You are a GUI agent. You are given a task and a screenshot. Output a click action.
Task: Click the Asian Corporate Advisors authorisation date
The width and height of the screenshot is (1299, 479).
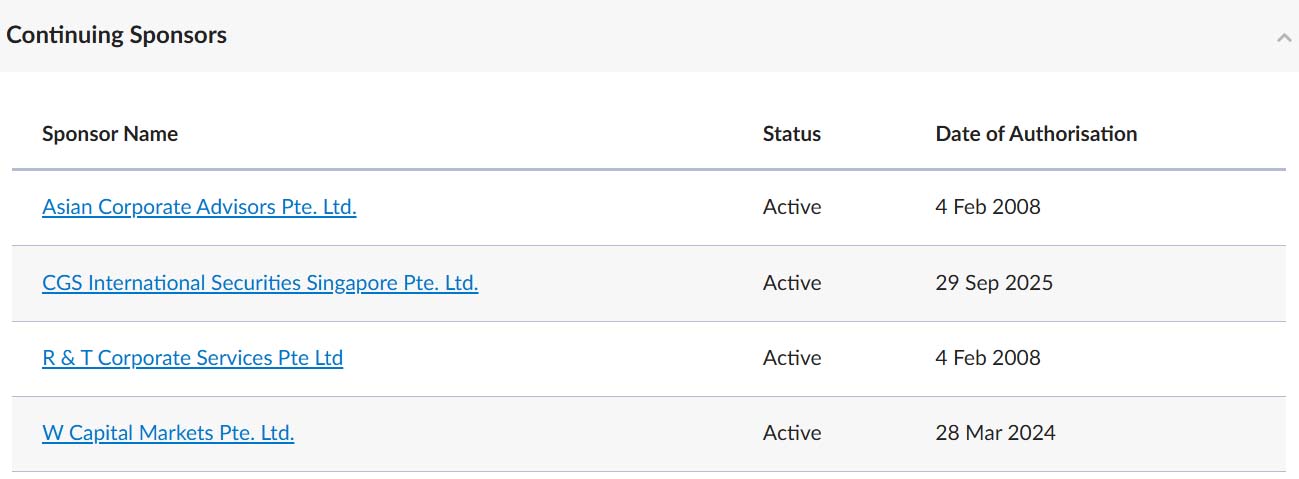tap(988, 207)
